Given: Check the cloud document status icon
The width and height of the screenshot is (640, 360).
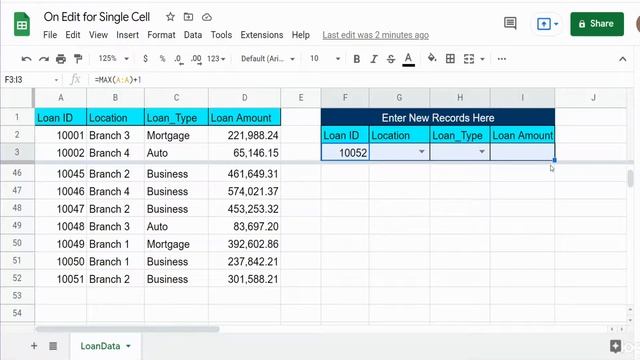Looking at the screenshot, I should [x=207, y=17].
